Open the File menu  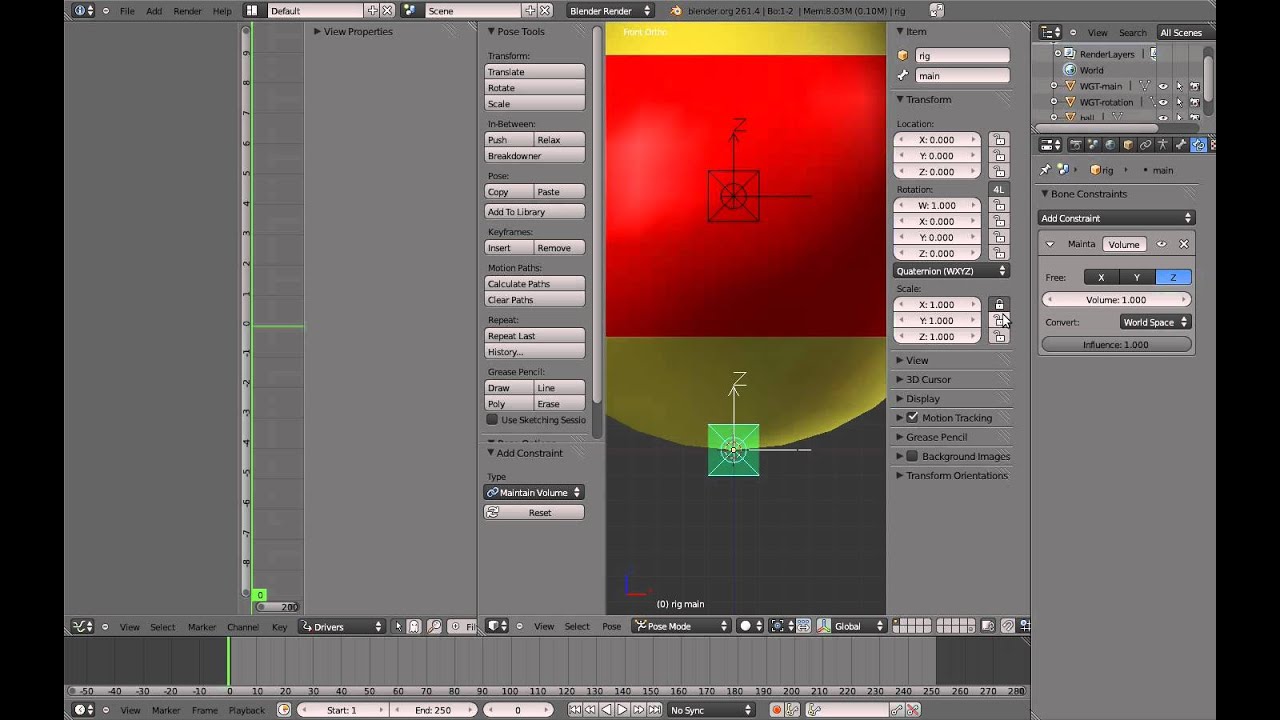click(x=127, y=11)
